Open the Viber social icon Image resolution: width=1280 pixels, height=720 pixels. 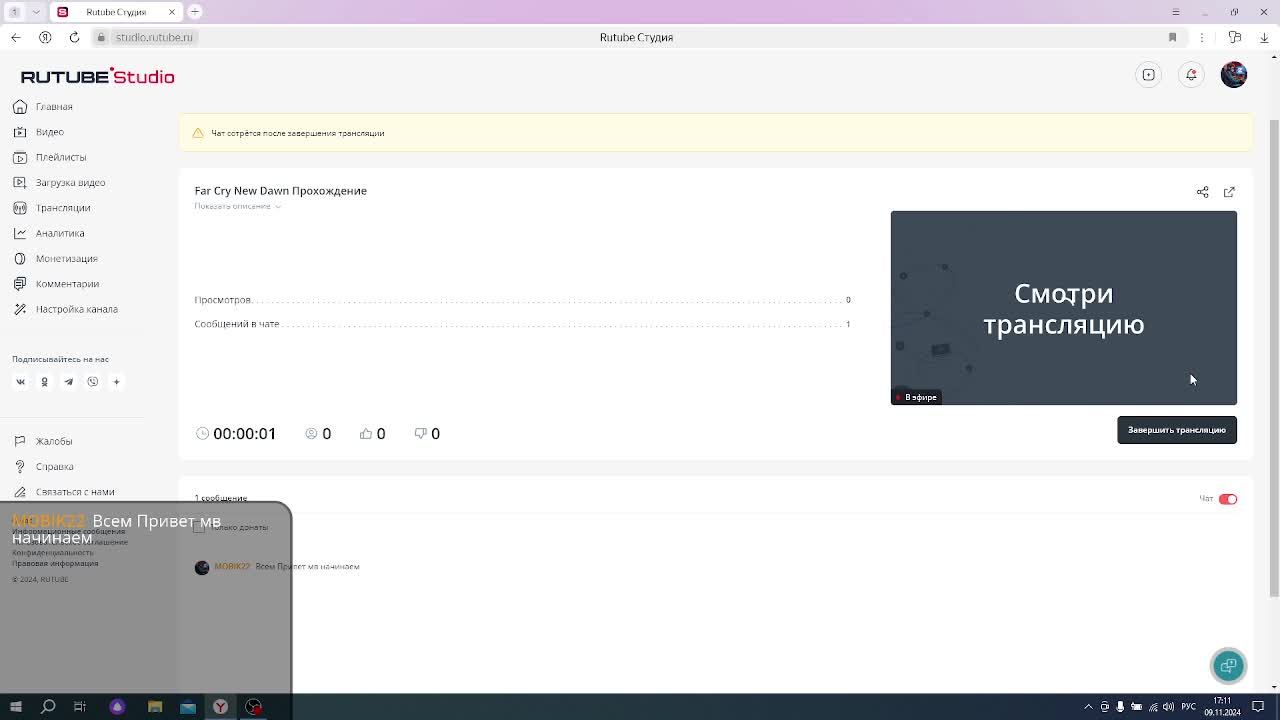(92, 381)
